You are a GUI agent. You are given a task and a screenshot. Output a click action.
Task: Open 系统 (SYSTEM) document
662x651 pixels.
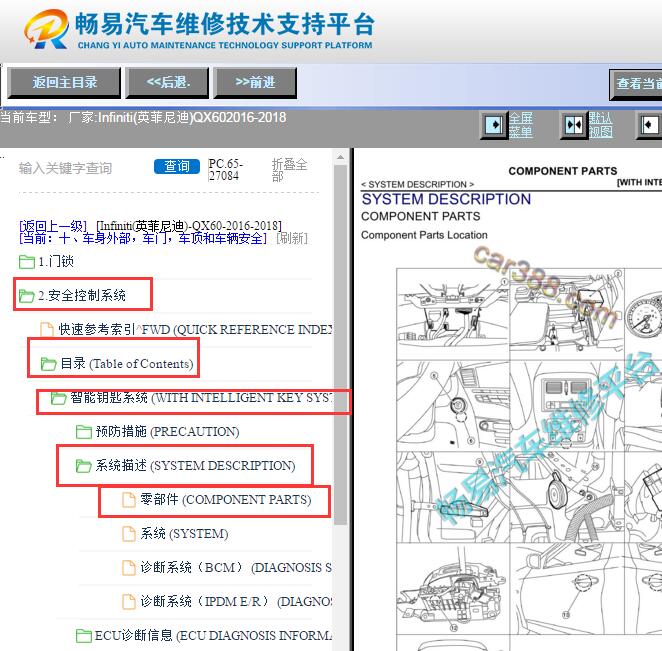[184, 534]
